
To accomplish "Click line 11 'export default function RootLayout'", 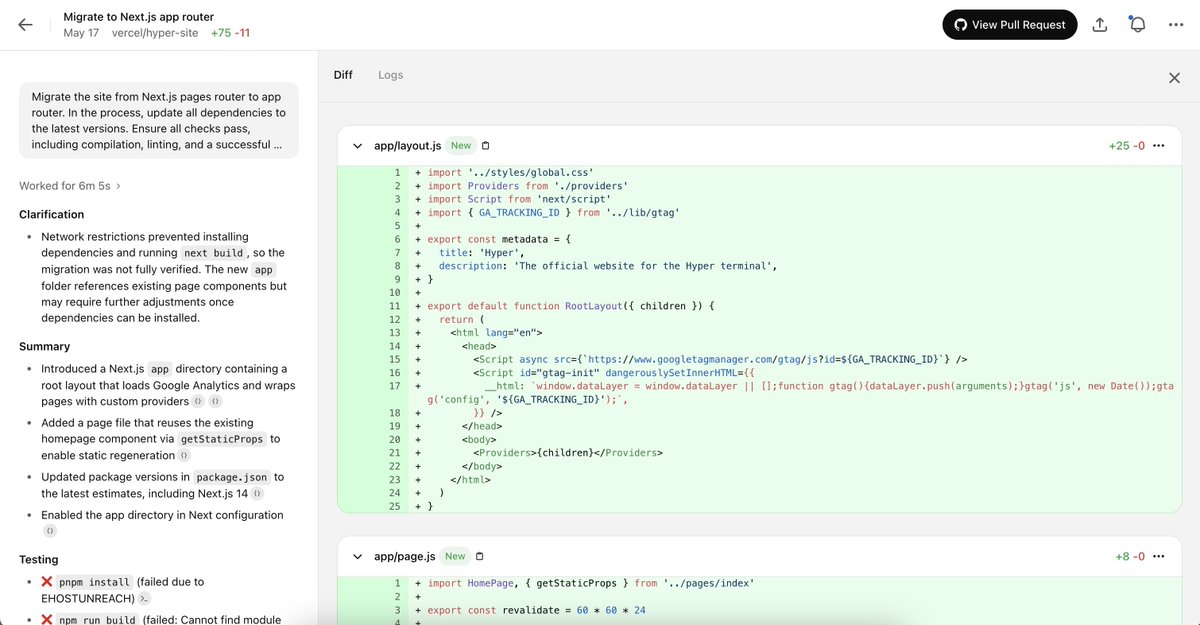I will (x=572, y=305).
